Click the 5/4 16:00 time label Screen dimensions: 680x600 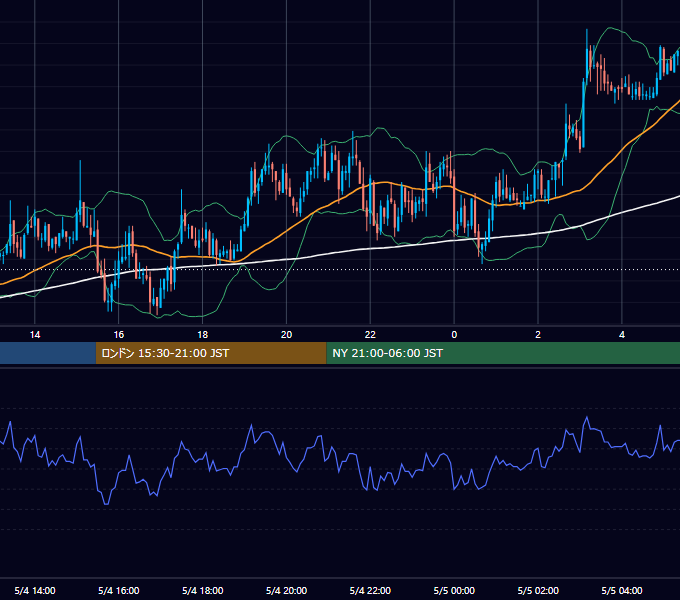(x=118, y=590)
